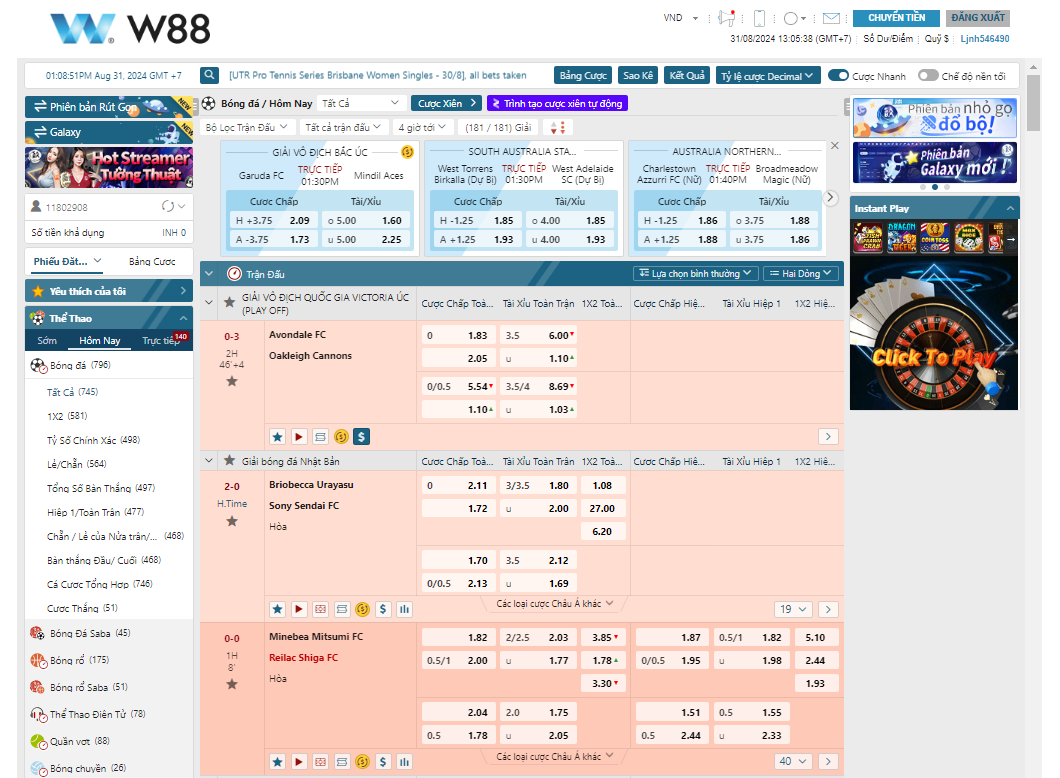
Task: Open the Hai Dòng layout dropdown
Action: [x=801, y=273]
